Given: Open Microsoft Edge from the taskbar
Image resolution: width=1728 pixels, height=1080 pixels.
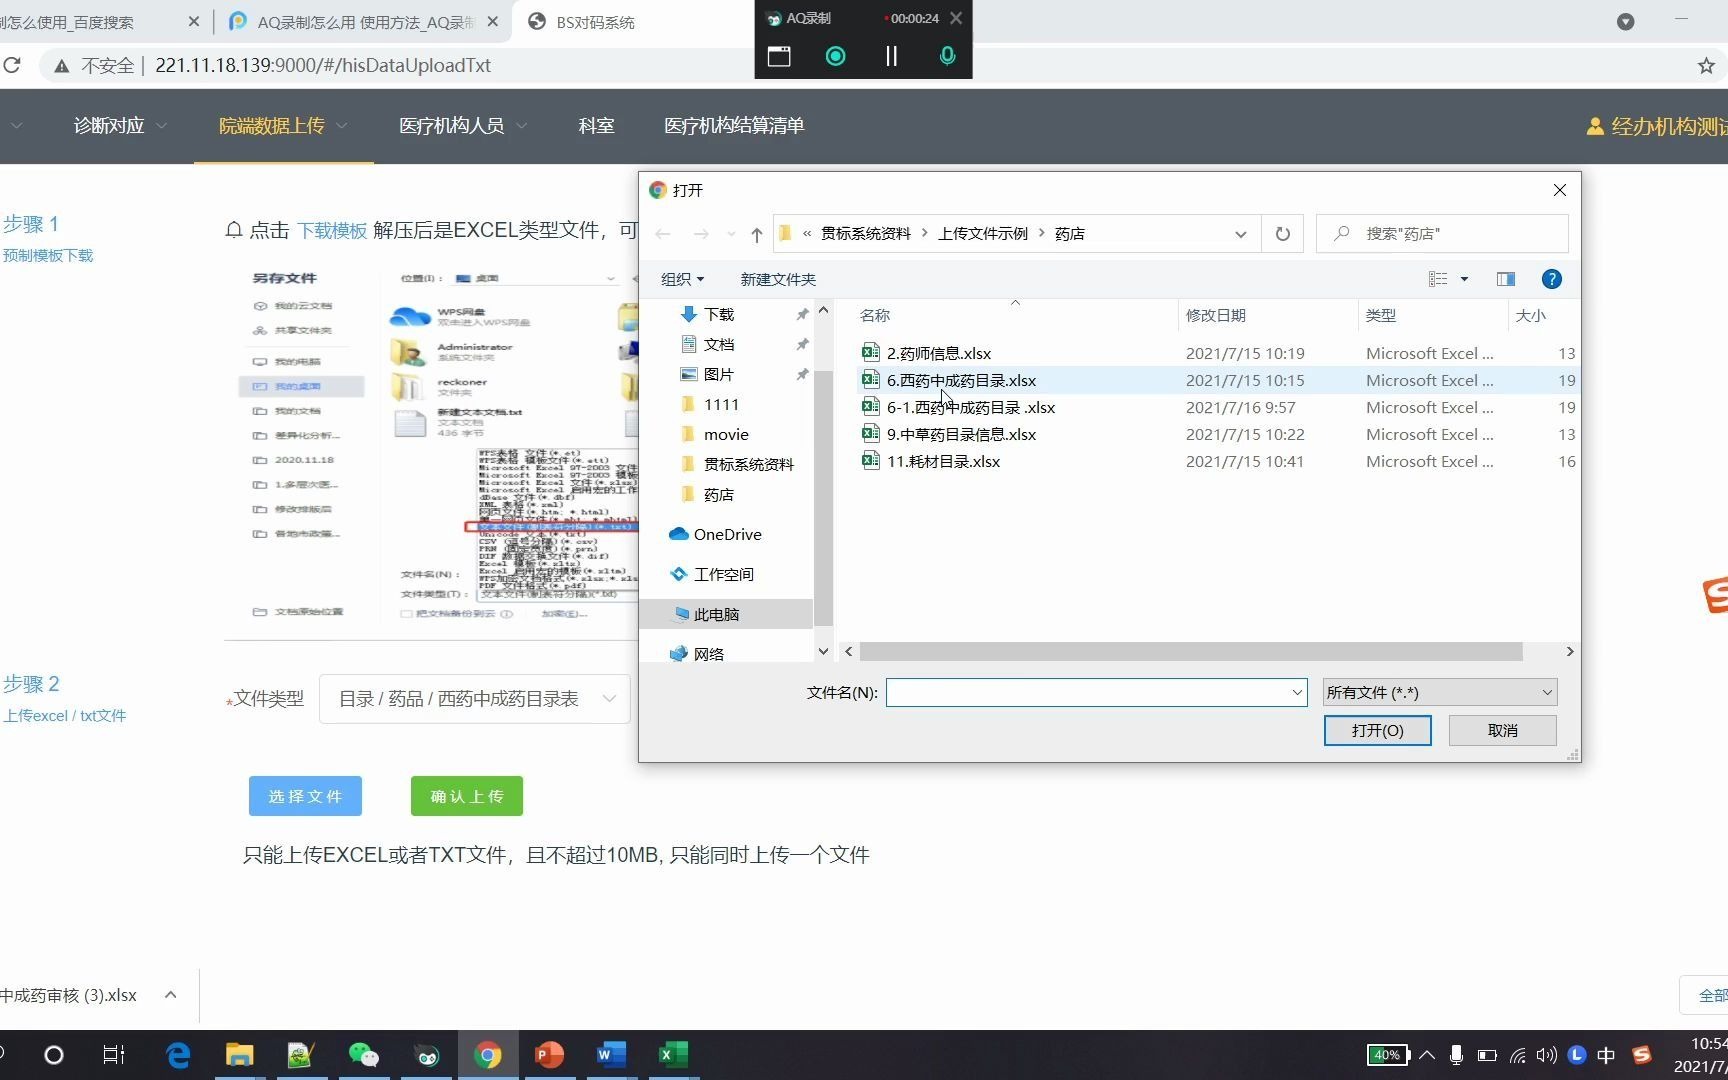Looking at the screenshot, I should (178, 1055).
